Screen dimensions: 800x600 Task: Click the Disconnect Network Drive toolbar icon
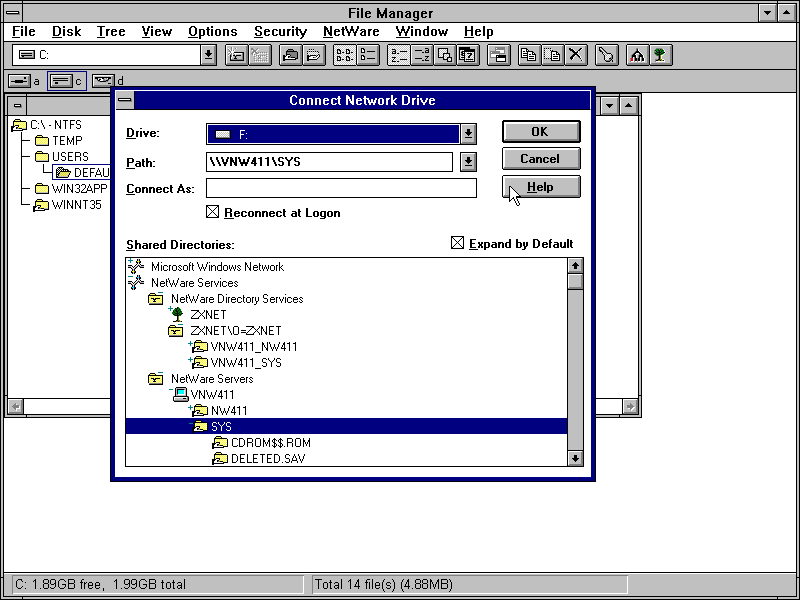click(259, 55)
